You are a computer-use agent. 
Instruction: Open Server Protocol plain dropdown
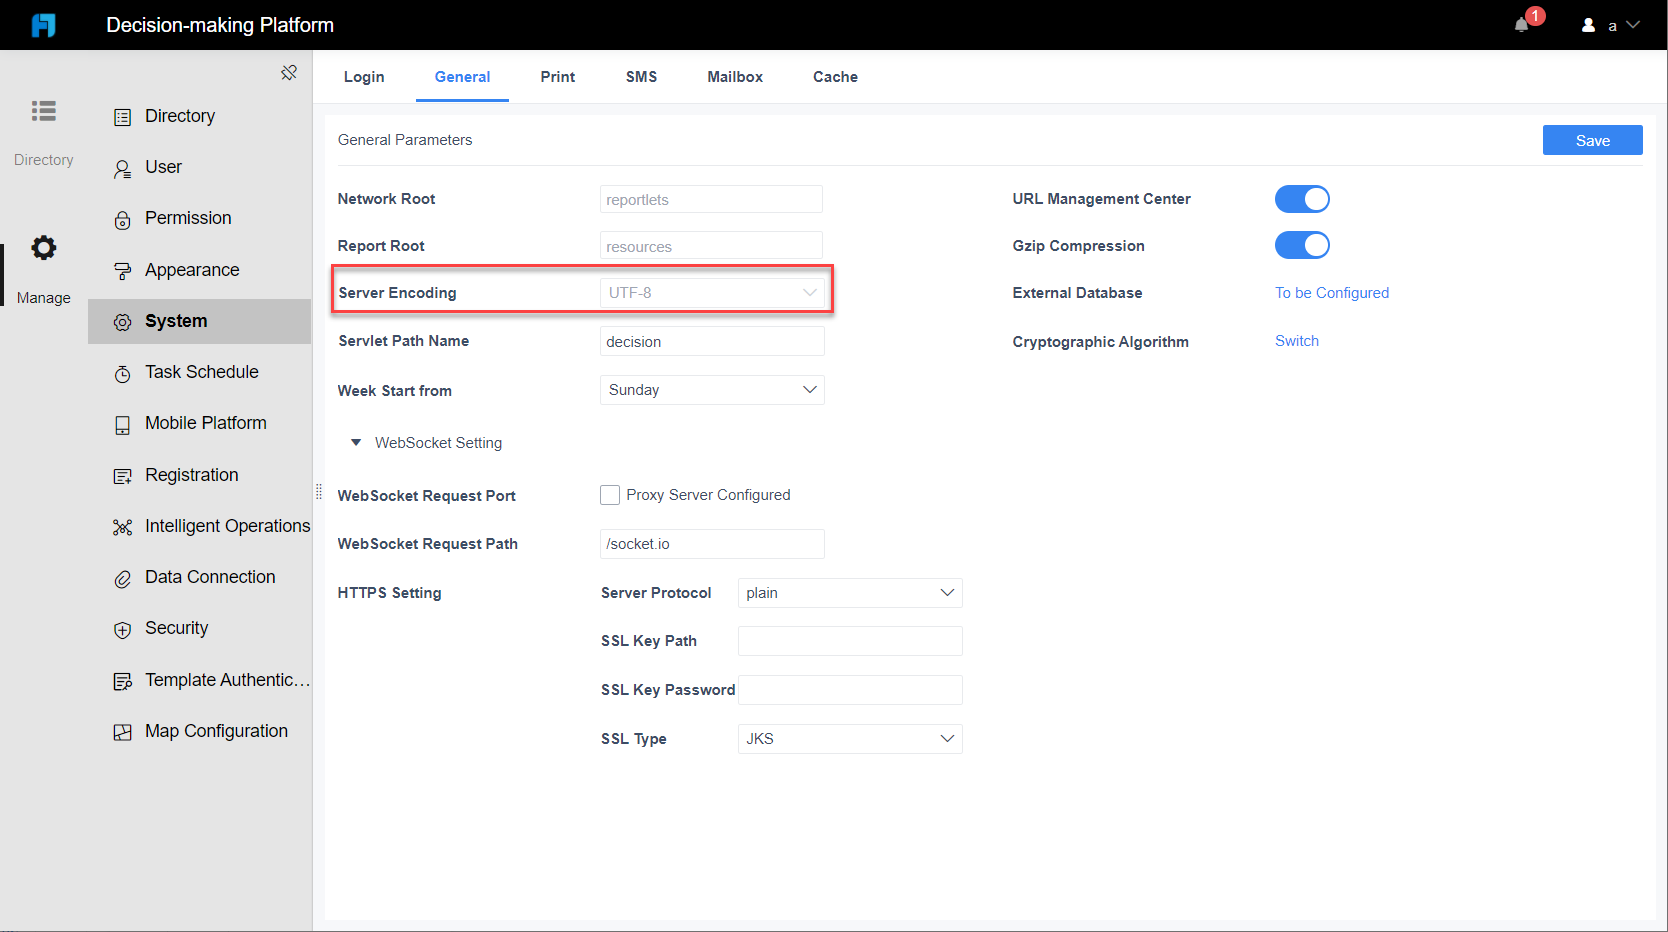pos(850,593)
